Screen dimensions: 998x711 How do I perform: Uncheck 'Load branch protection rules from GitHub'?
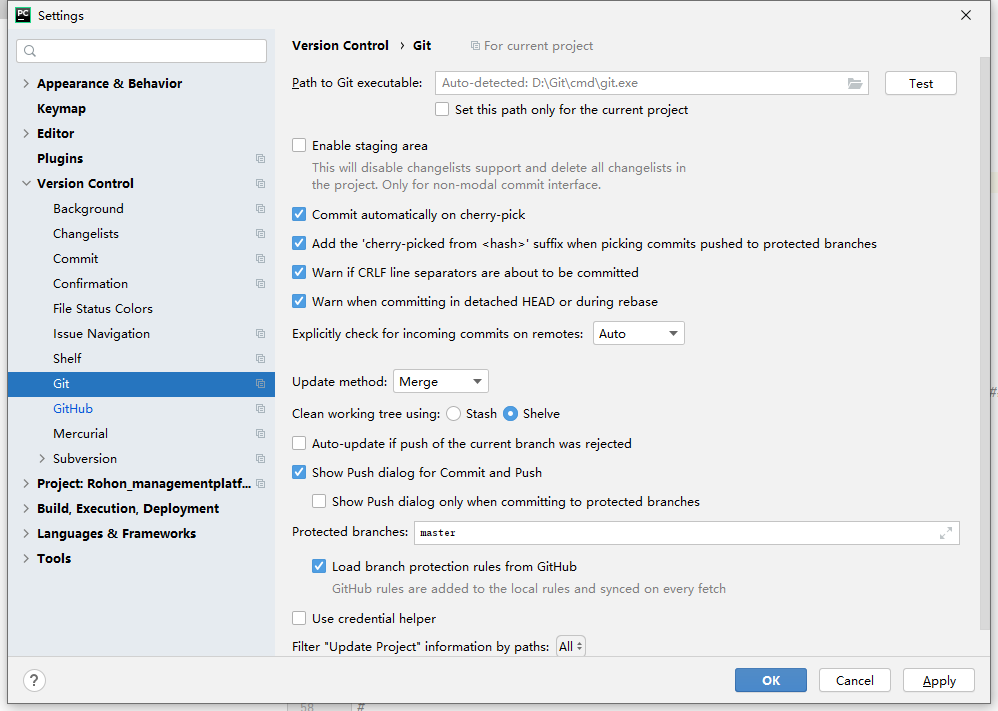click(x=319, y=567)
